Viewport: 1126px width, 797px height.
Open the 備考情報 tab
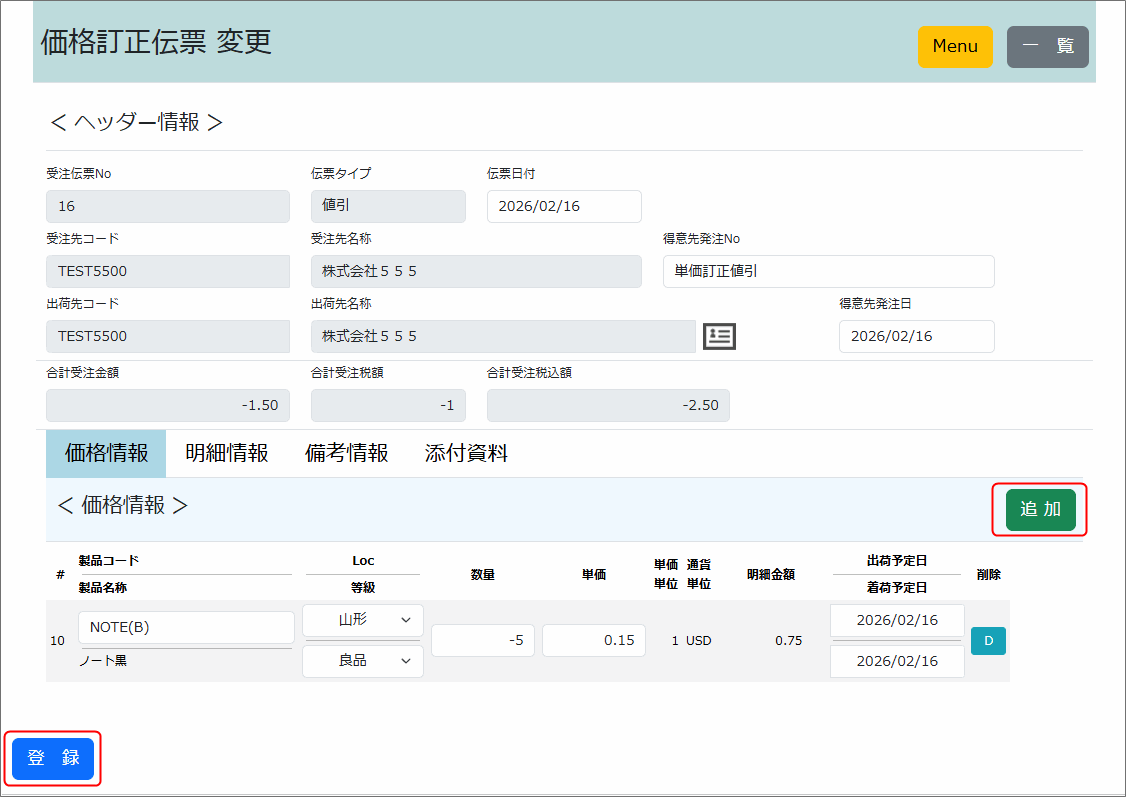pyautogui.click(x=346, y=454)
